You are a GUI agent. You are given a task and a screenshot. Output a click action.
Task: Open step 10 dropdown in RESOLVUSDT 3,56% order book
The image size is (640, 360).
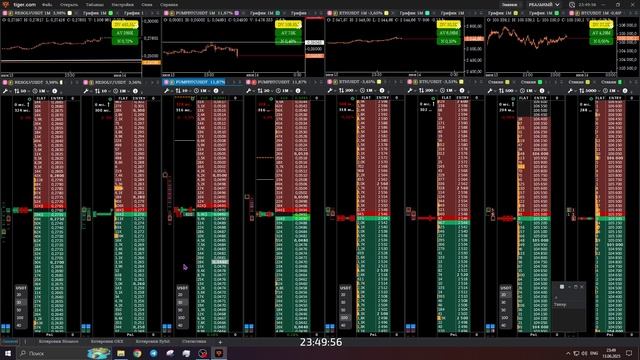pos(103,91)
